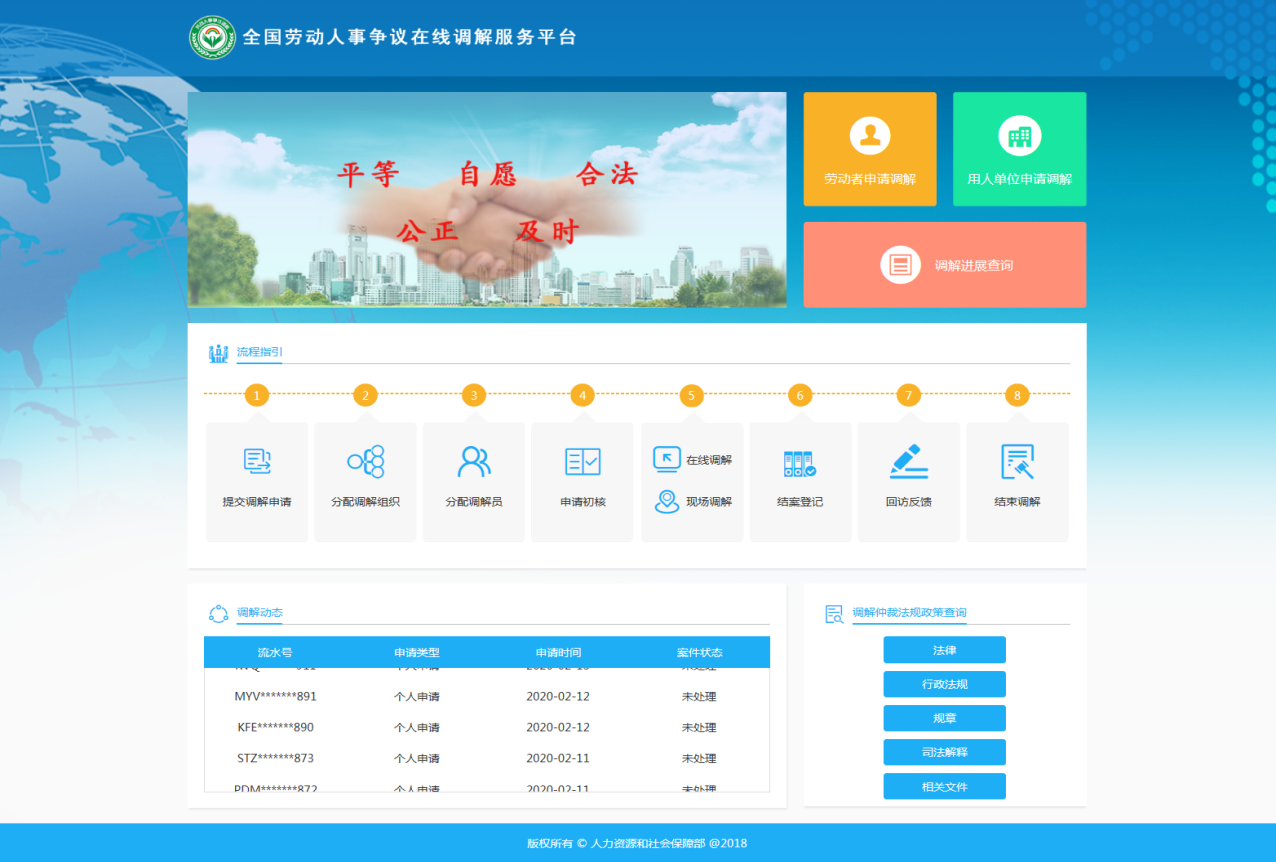
Task: Click the platform logo emblem in header
Action: [213, 37]
